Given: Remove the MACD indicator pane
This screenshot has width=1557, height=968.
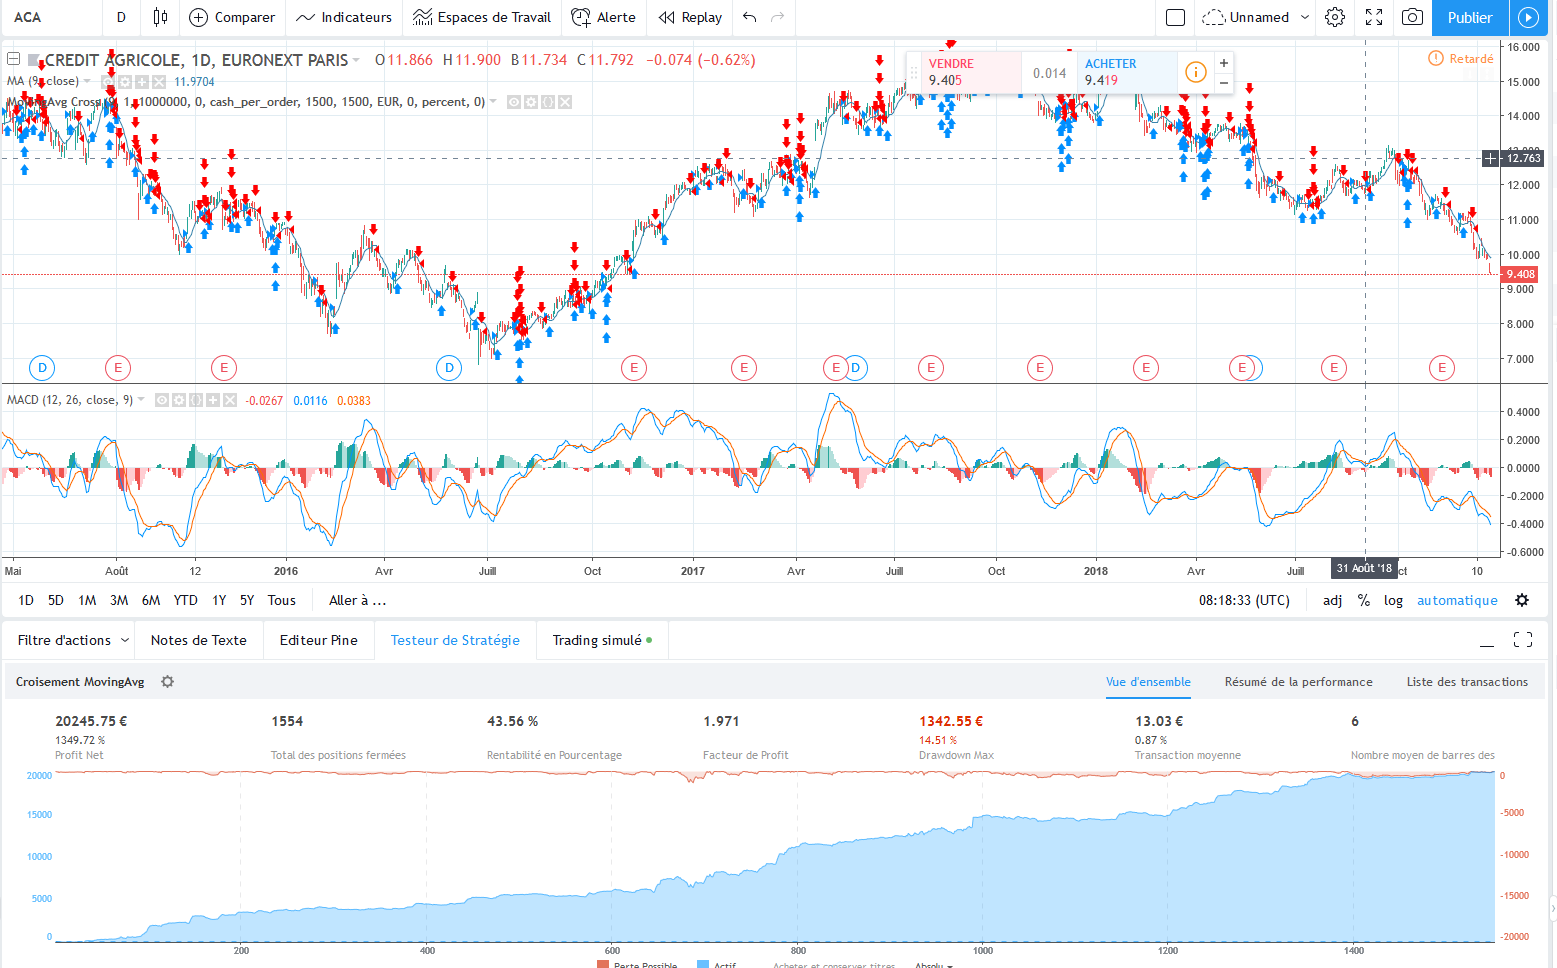Looking at the screenshot, I should click(x=230, y=400).
